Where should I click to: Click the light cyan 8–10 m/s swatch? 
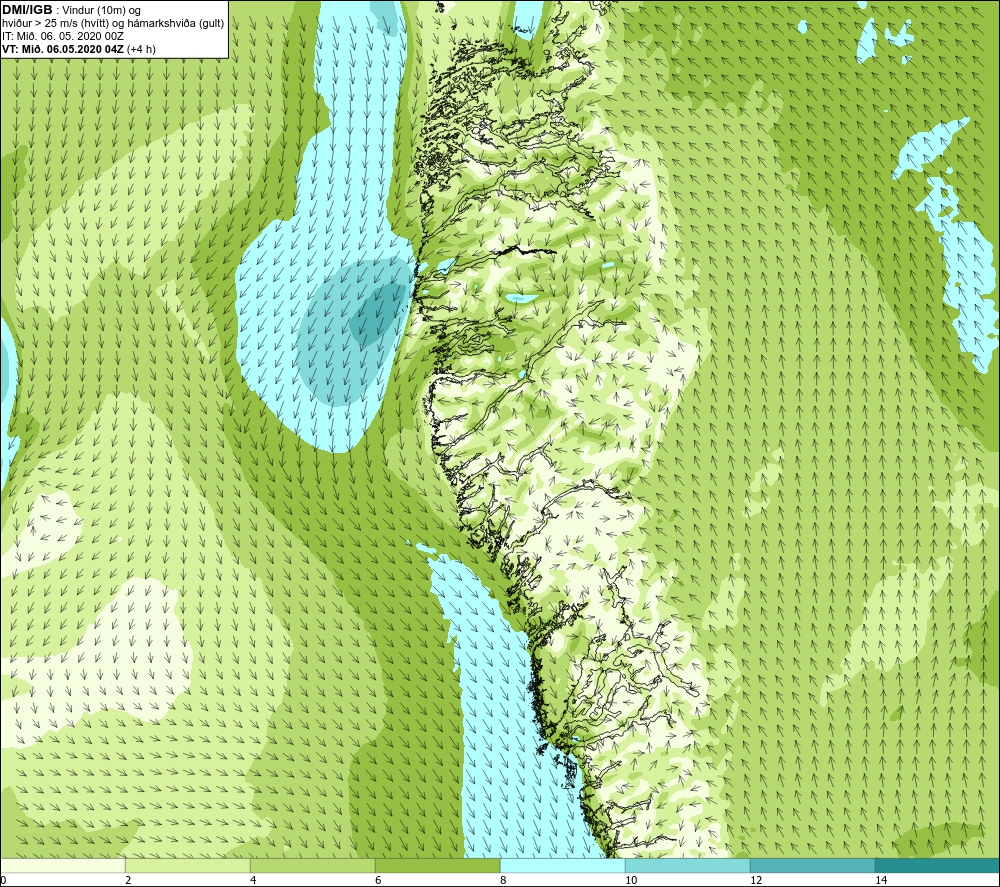coord(562,866)
